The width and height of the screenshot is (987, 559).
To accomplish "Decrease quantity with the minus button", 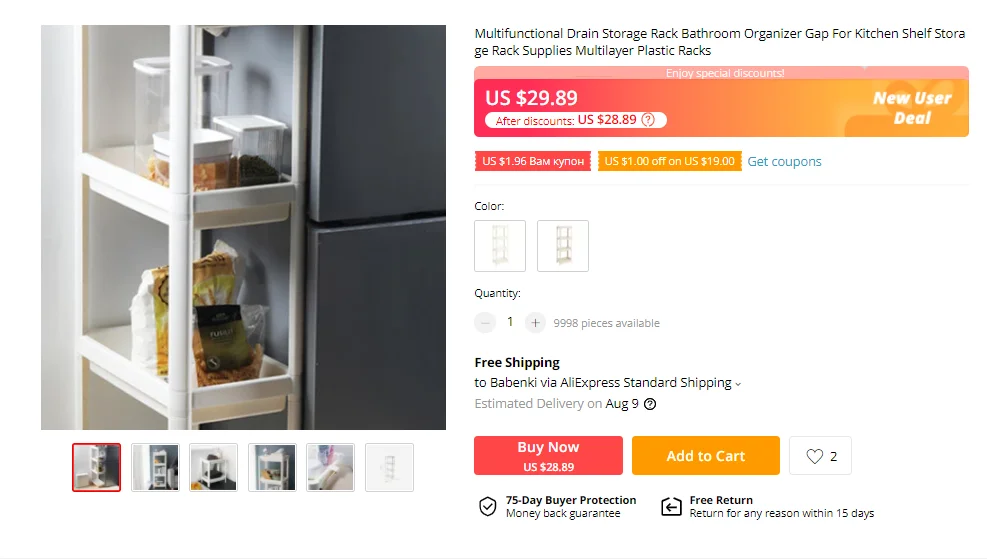I will point(485,323).
